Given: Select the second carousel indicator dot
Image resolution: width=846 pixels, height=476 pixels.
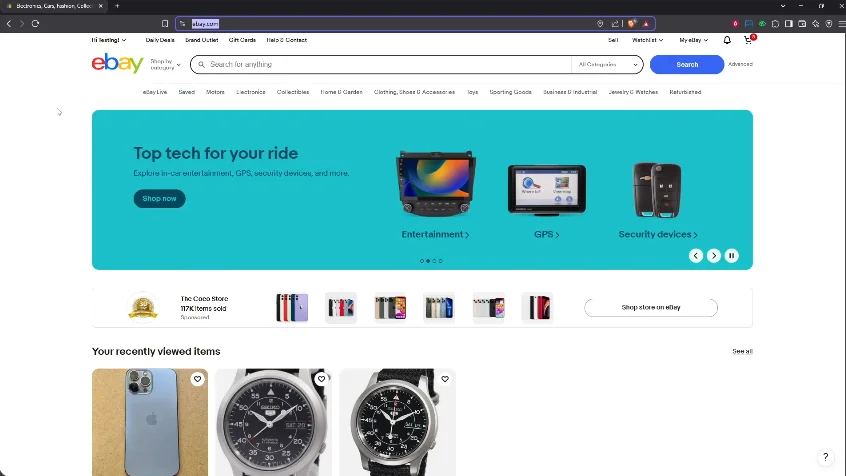Looking at the screenshot, I should [x=428, y=261].
